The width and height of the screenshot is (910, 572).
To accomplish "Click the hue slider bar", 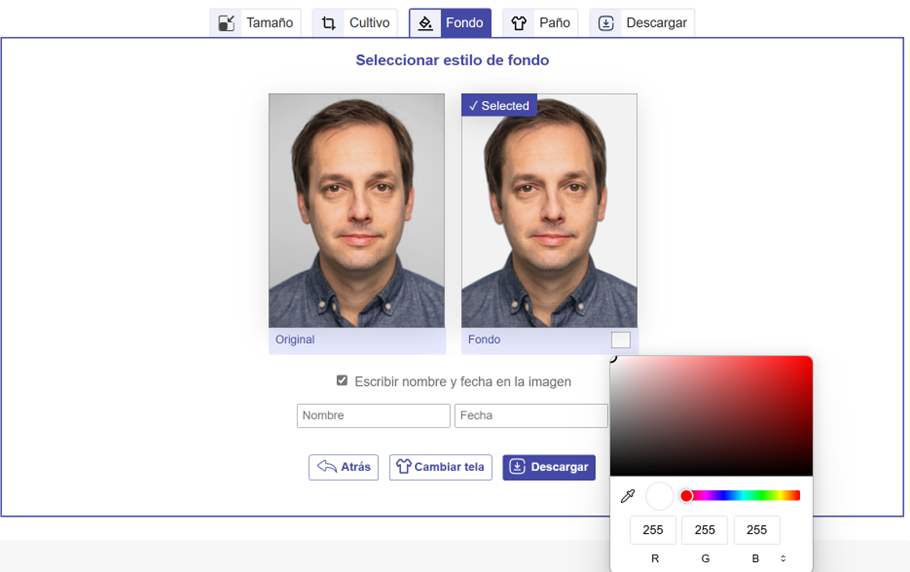I will click(x=743, y=495).
